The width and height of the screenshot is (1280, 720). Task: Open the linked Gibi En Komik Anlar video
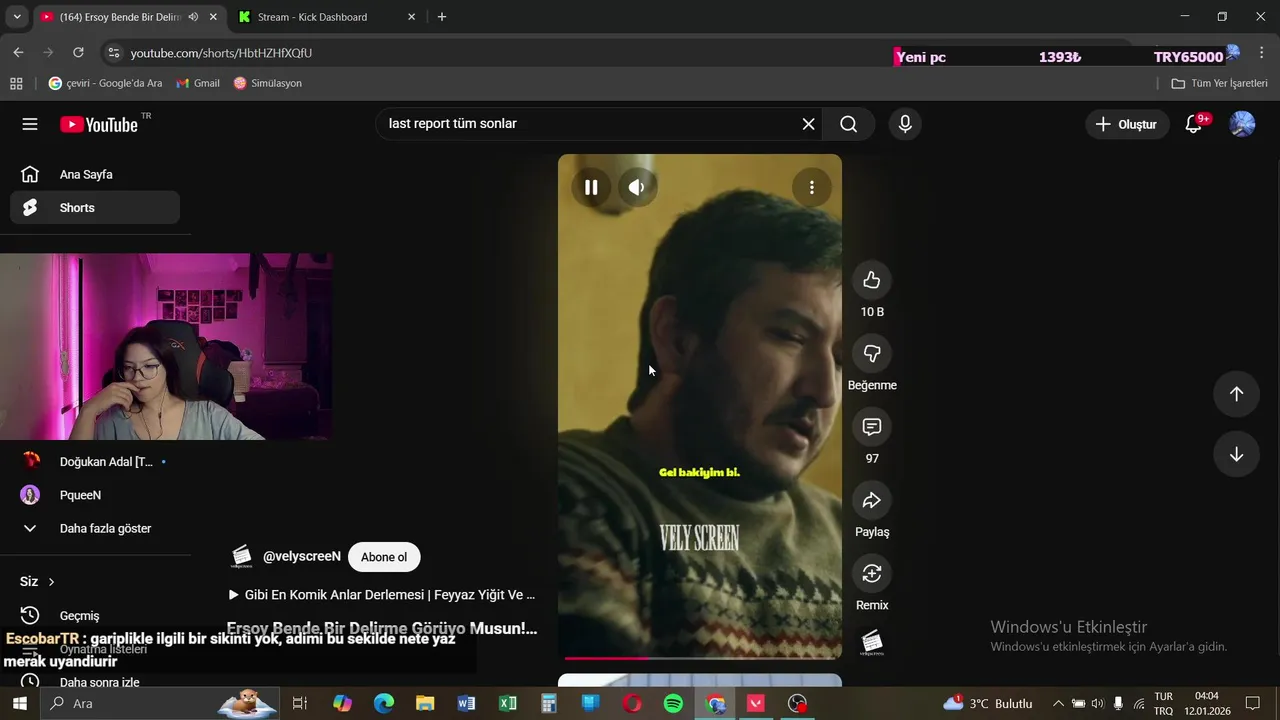tap(383, 595)
